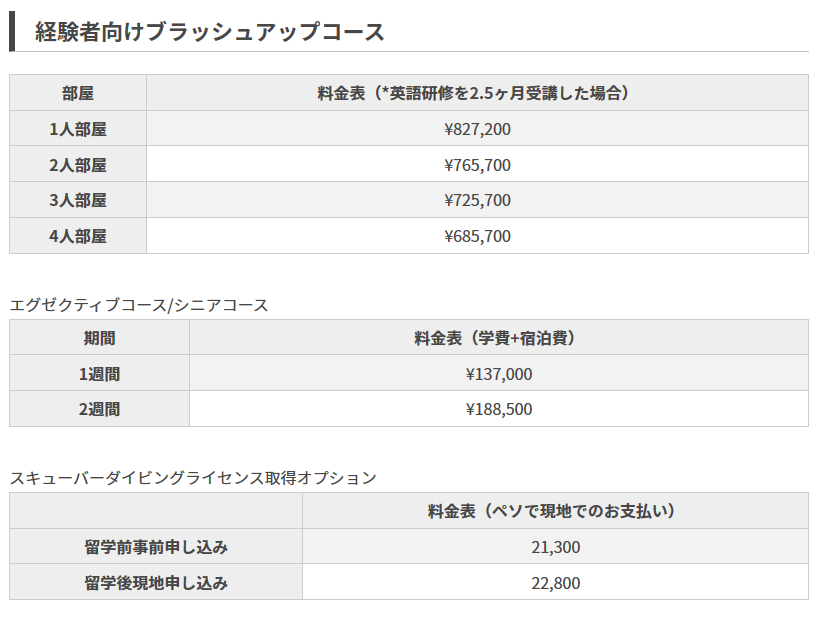Select the 2人部屋 row label
The height and width of the screenshot is (625, 815).
pos(78,165)
